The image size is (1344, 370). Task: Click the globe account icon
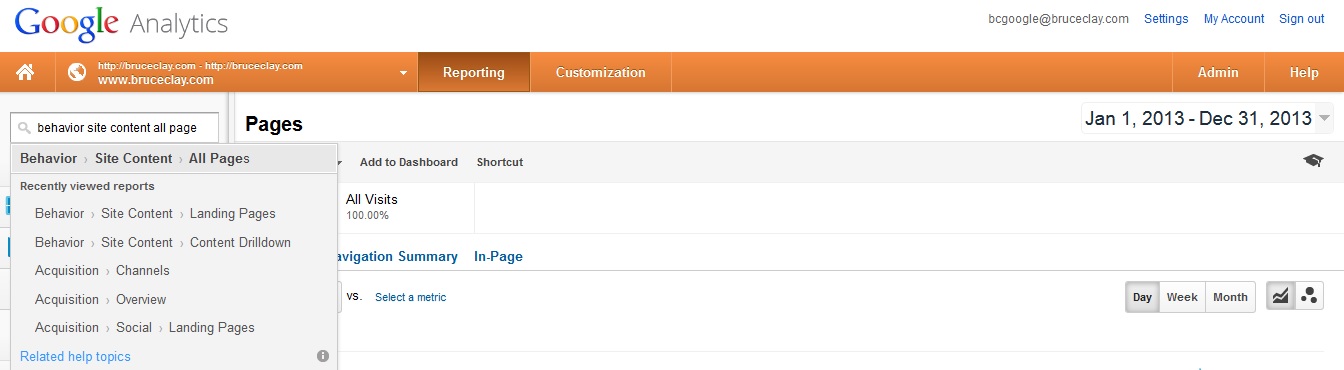[77, 72]
